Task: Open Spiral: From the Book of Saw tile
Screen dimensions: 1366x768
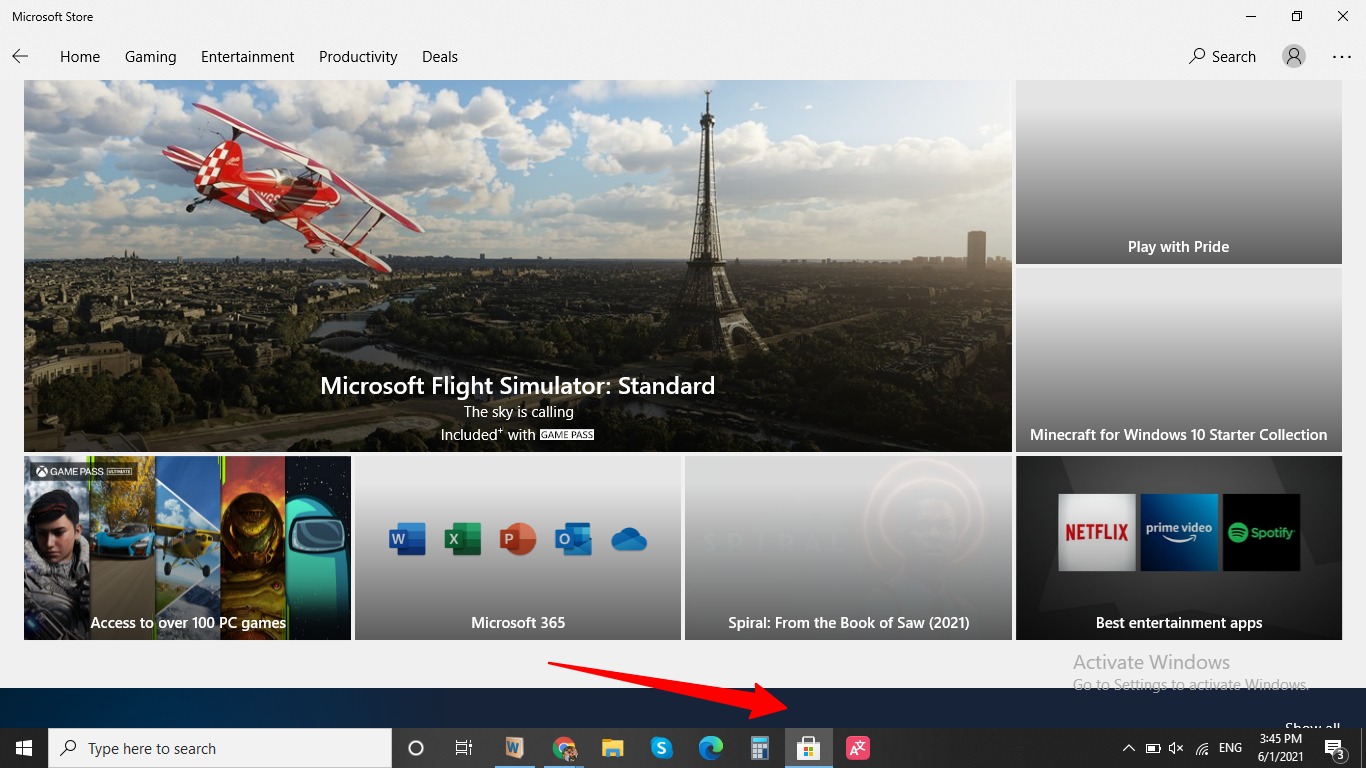Action: pos(849,548)
